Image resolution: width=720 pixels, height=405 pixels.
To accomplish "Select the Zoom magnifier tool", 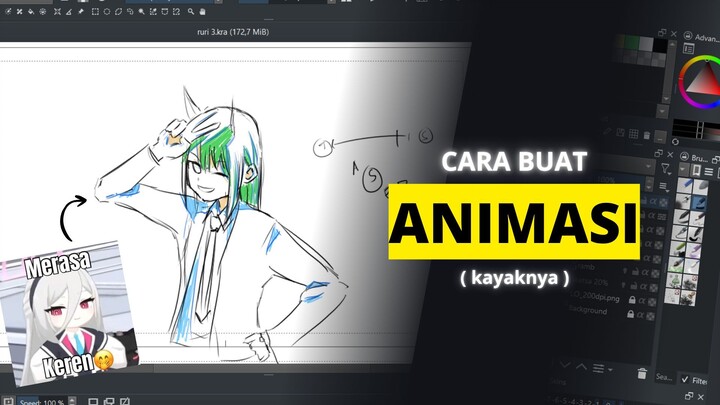I will 191,11.
